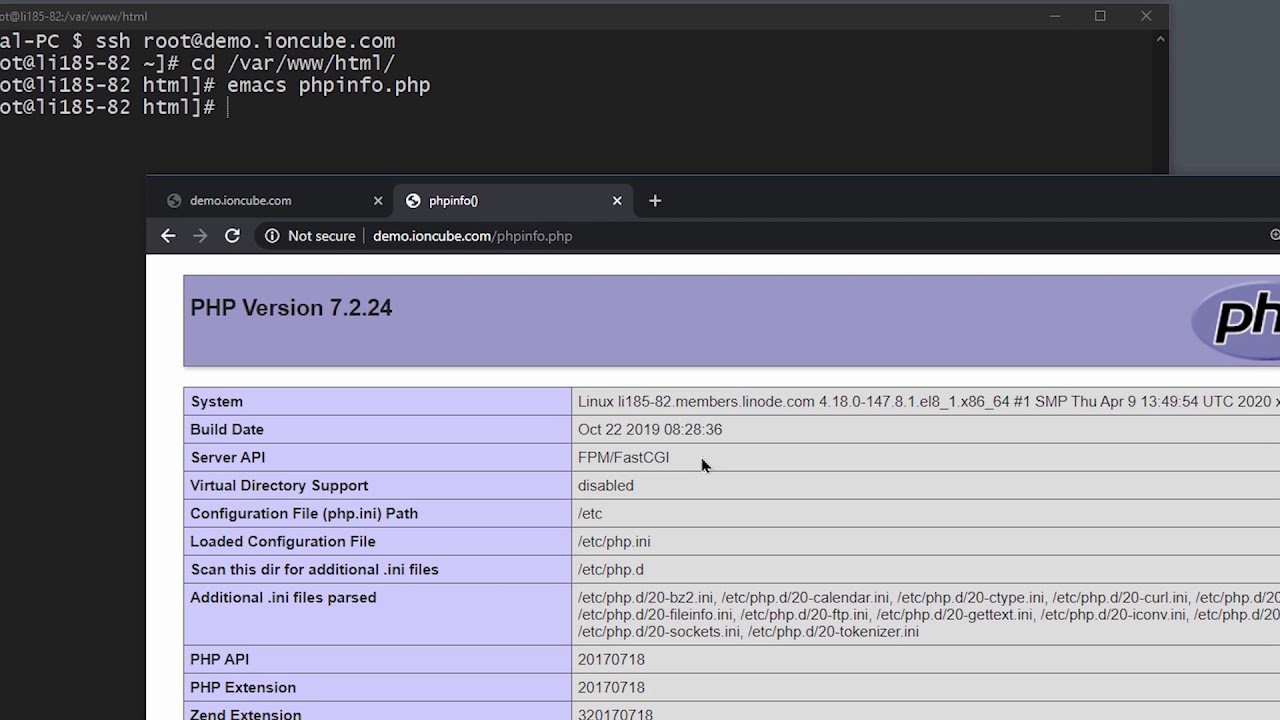Minimize the terminal window
The image size is (1280, 720).
(1054, 16)
